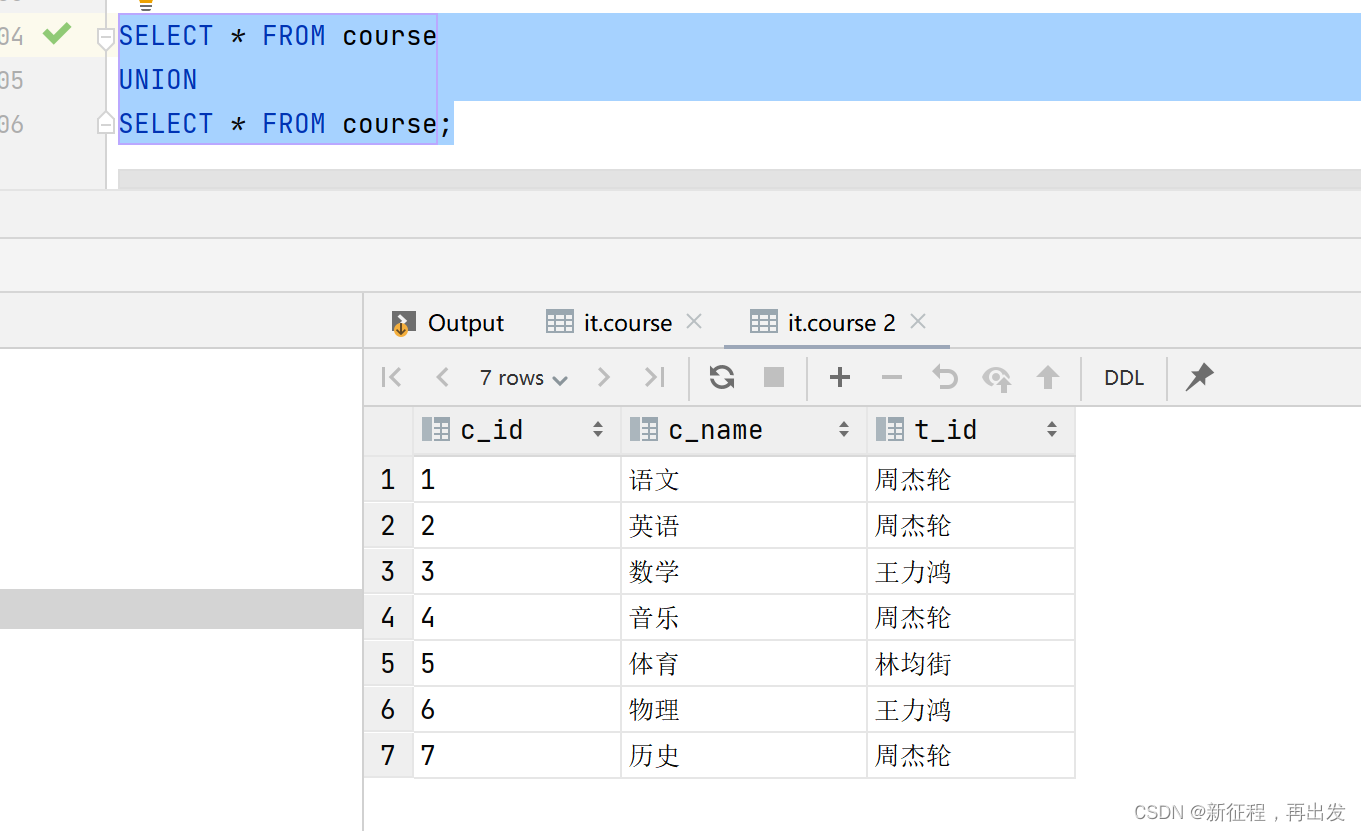Add a new row with plus icon
Image resolution: width=1361 pixels, height=831 pixels.
[x=840, y=377]
